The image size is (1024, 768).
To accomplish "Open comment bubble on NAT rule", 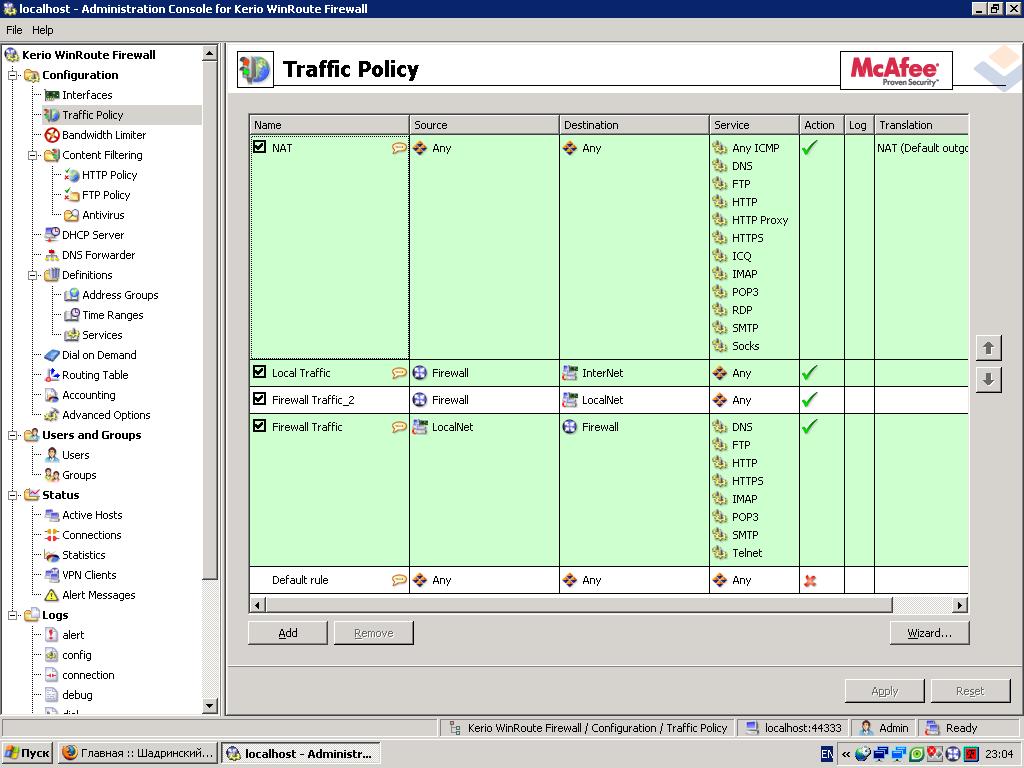I will click(398, 148).
